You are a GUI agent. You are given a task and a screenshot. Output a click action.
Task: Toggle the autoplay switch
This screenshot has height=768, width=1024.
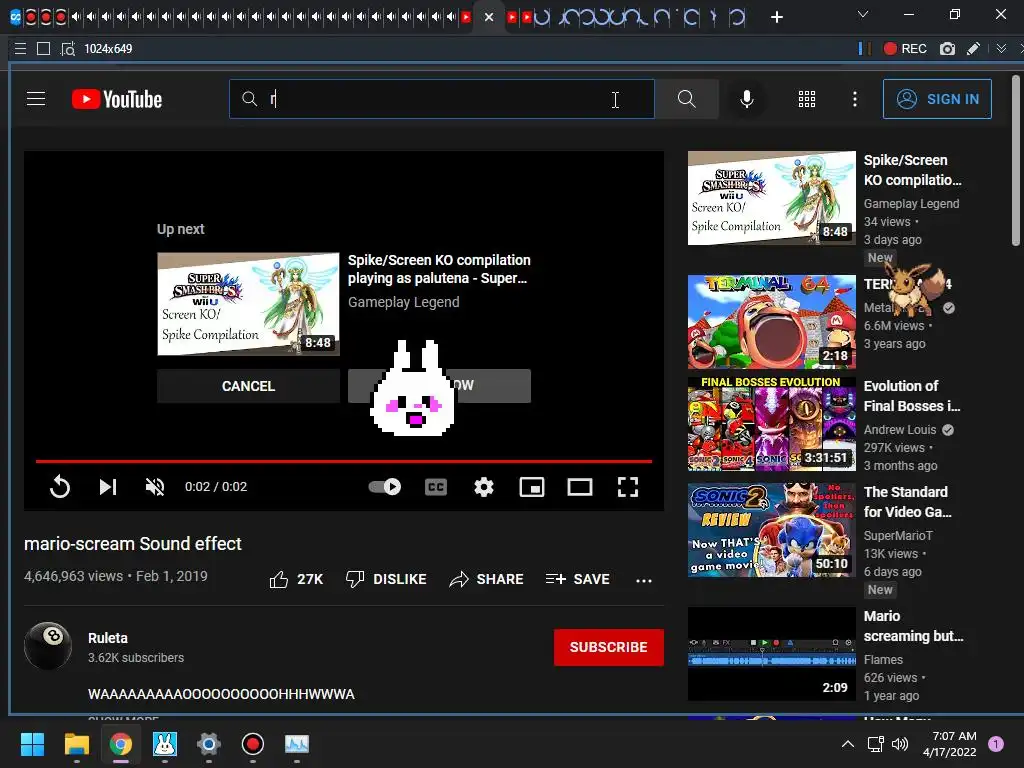pos(385,487)
